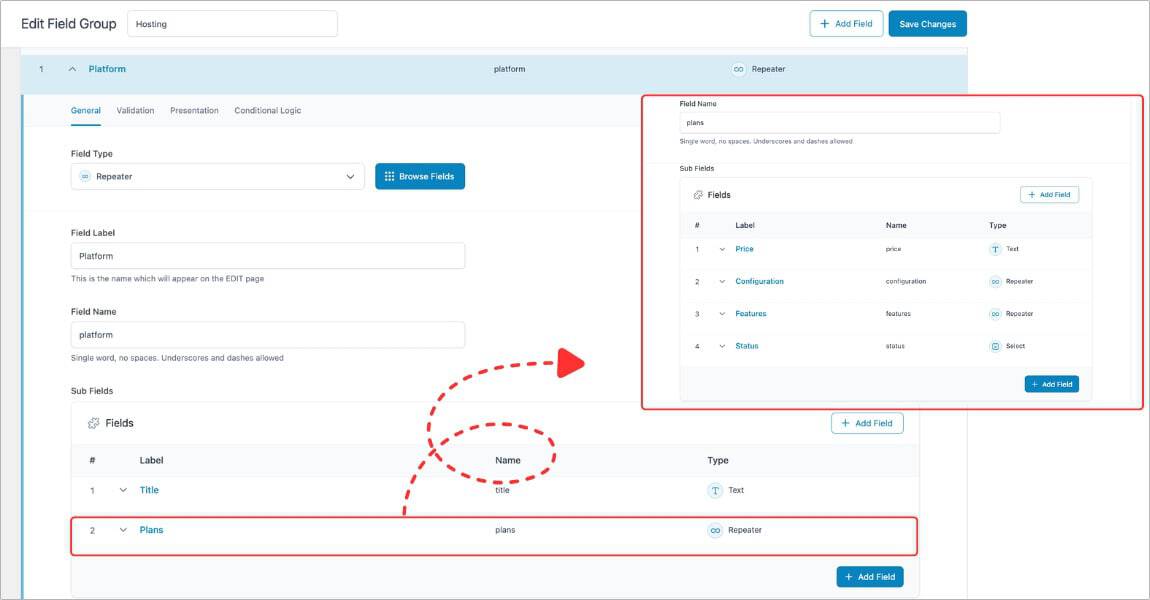The width and height of the screenshot is (1150, 600).
Task: Go to the Presentation tab
Action: [x=194, y=111]
